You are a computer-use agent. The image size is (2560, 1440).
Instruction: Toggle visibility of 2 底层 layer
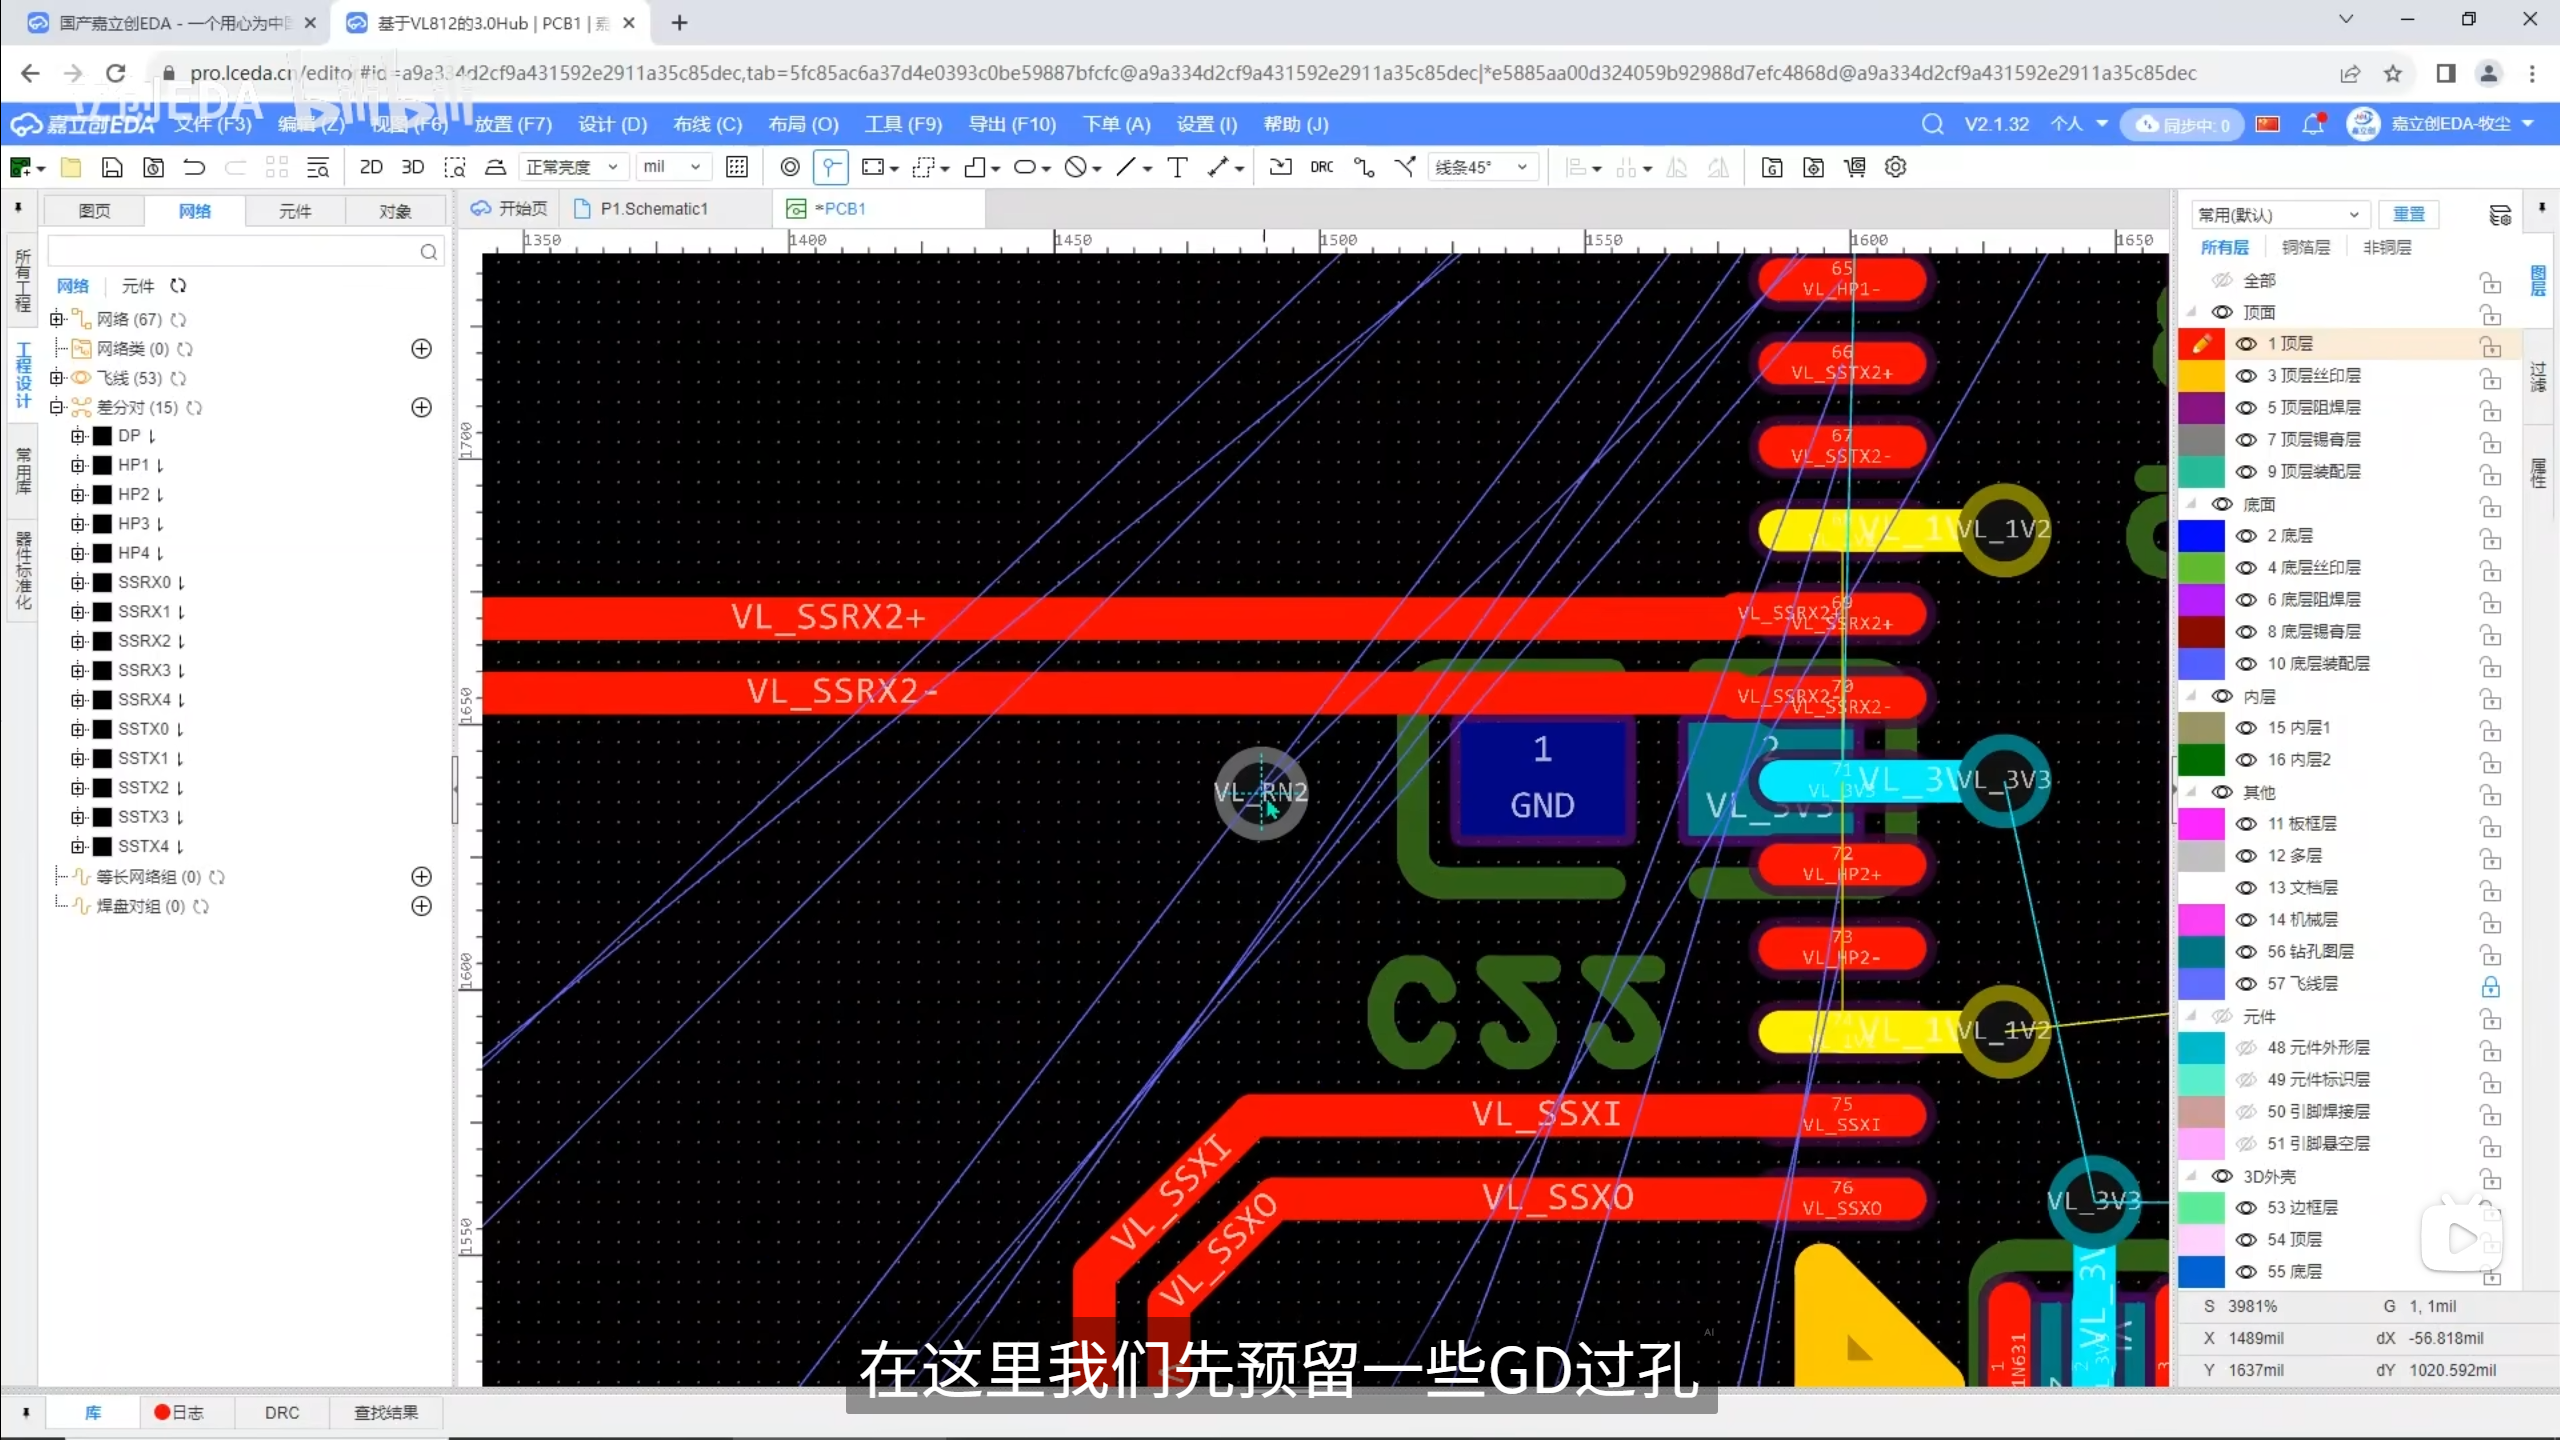[x=2246, y=536]
